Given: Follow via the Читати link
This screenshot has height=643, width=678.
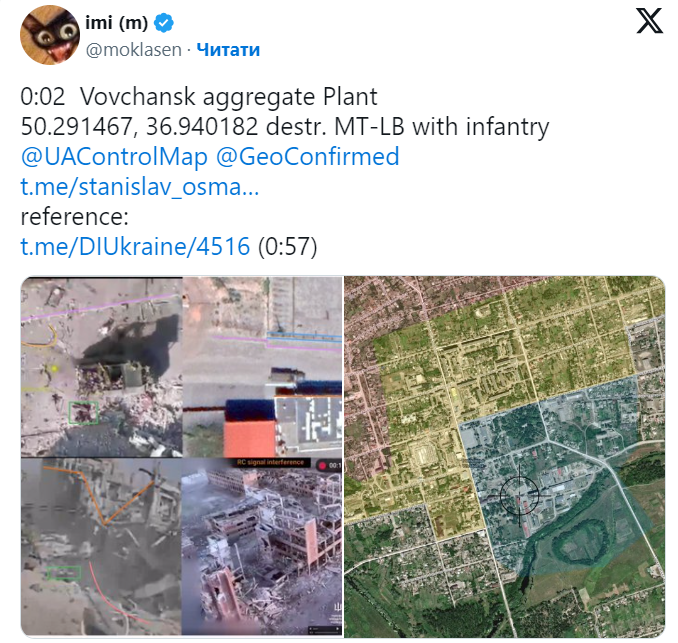Looking at the screenshot, I should tap(228, 50).
